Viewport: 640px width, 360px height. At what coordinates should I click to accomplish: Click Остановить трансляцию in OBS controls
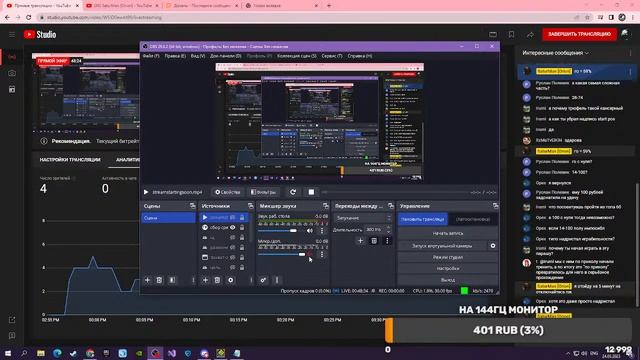point(422,219)
